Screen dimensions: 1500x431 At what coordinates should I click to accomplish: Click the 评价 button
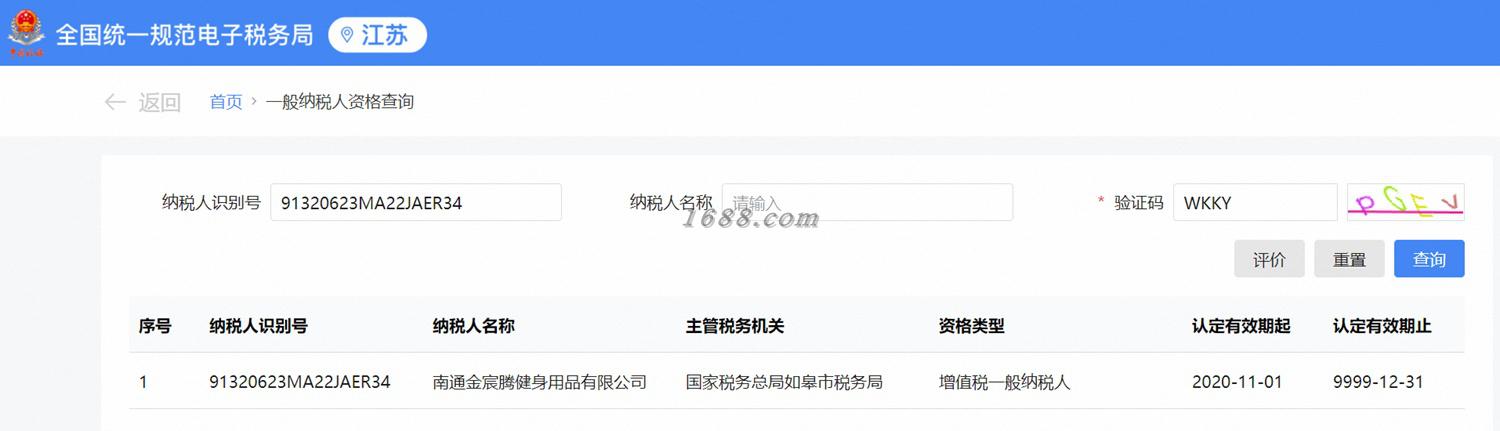(1270, 259)
